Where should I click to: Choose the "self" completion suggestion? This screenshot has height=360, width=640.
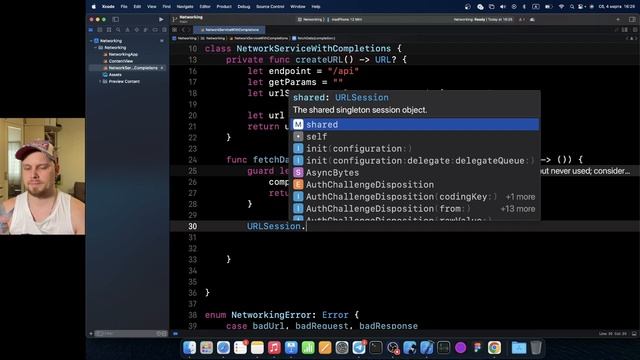415,137
